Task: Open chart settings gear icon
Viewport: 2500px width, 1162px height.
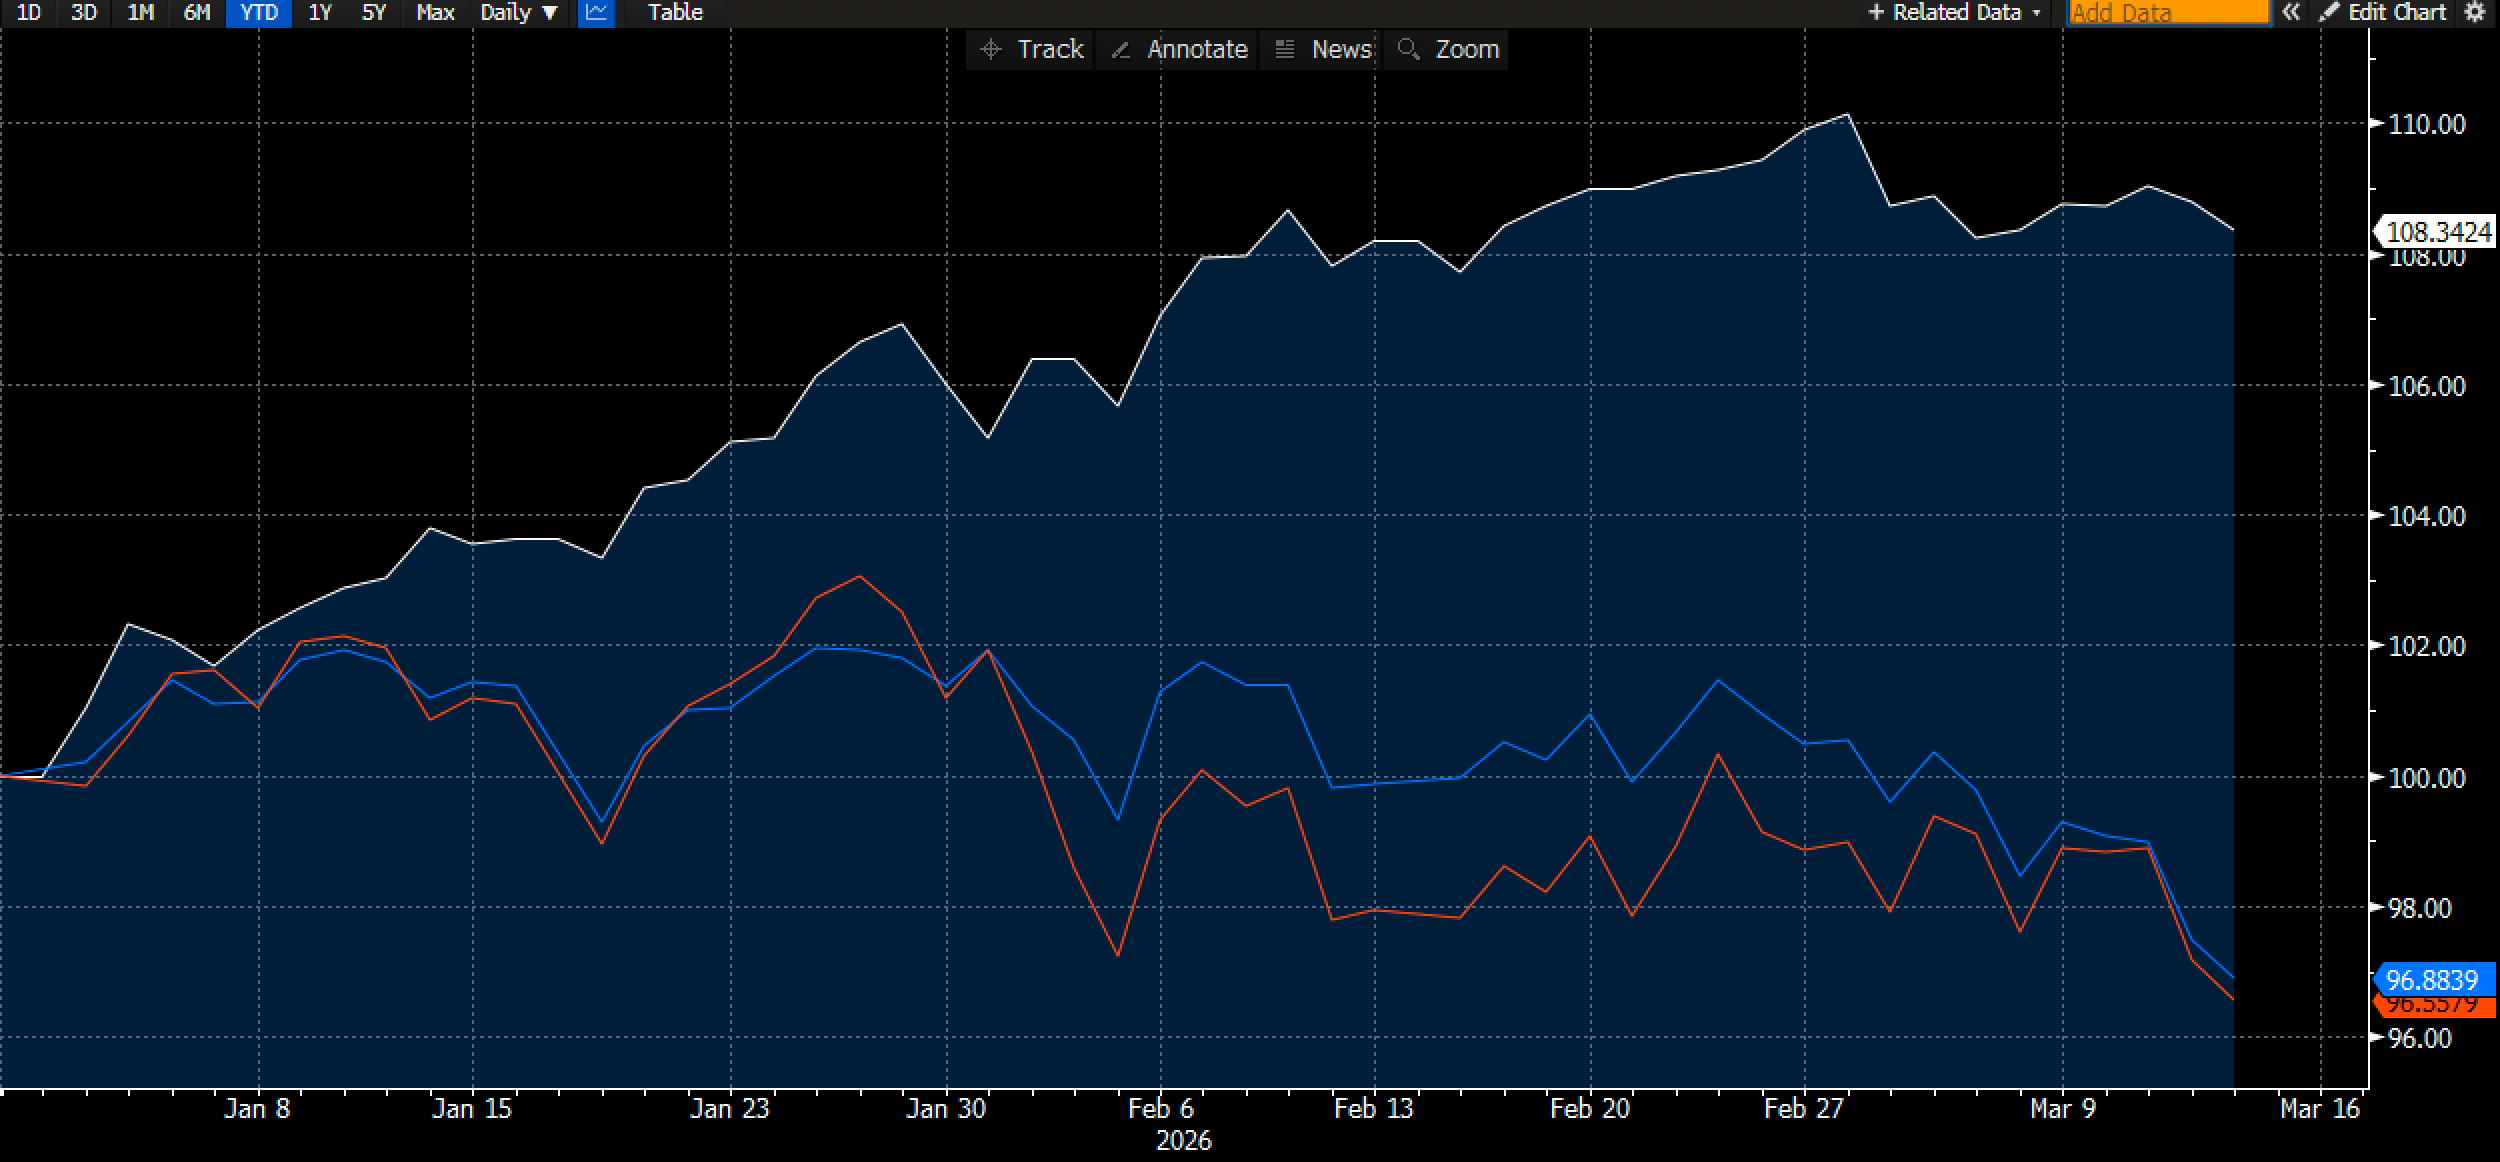Action: [2475, 12]
